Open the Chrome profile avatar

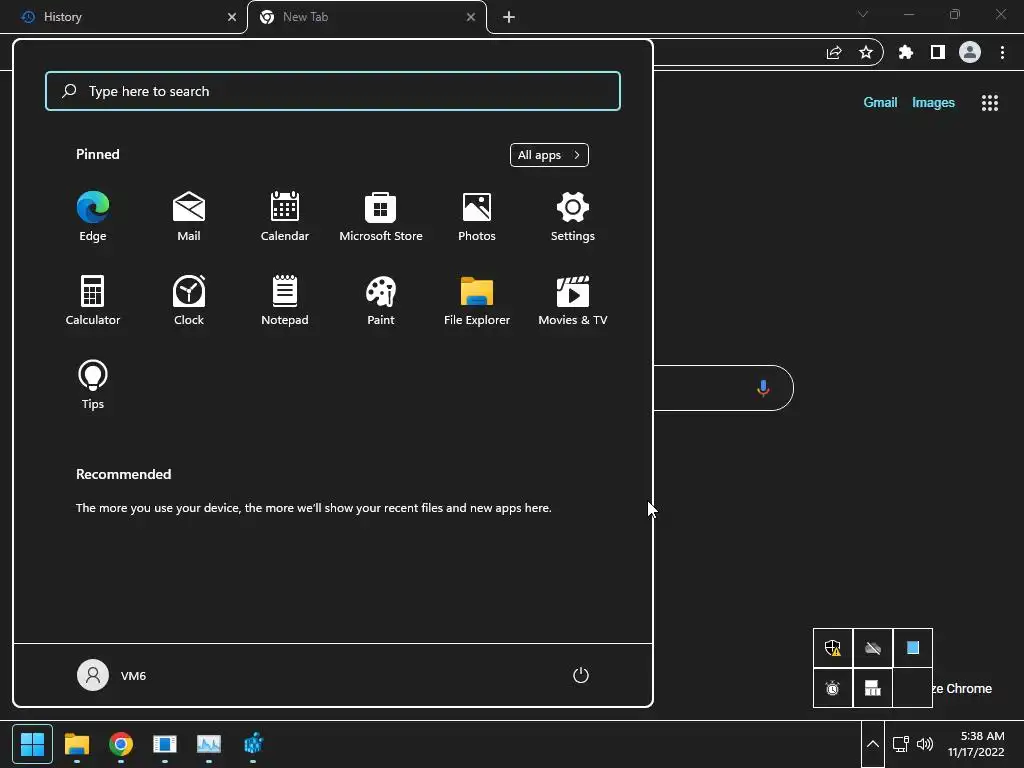(x=970, y=52)
